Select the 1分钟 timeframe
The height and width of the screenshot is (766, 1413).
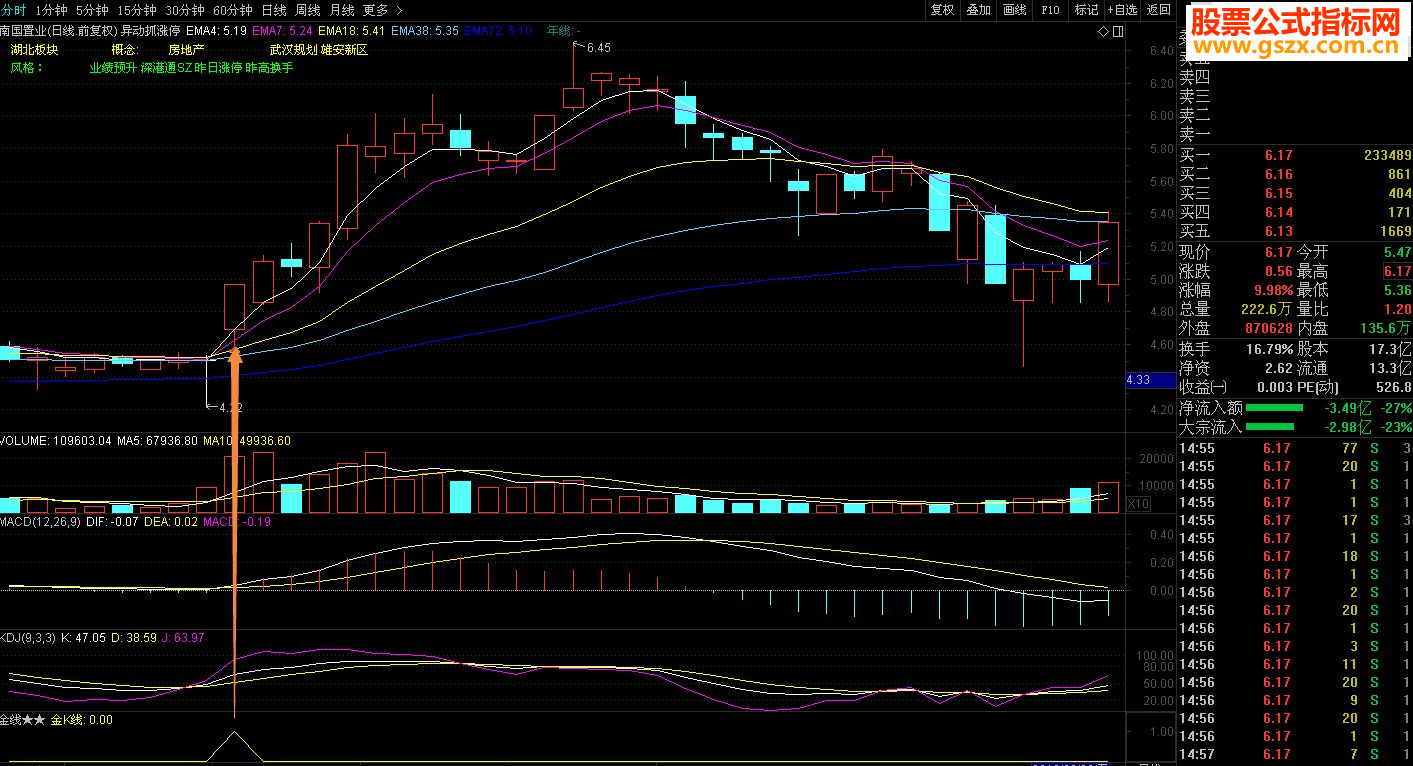pos(51,10)
